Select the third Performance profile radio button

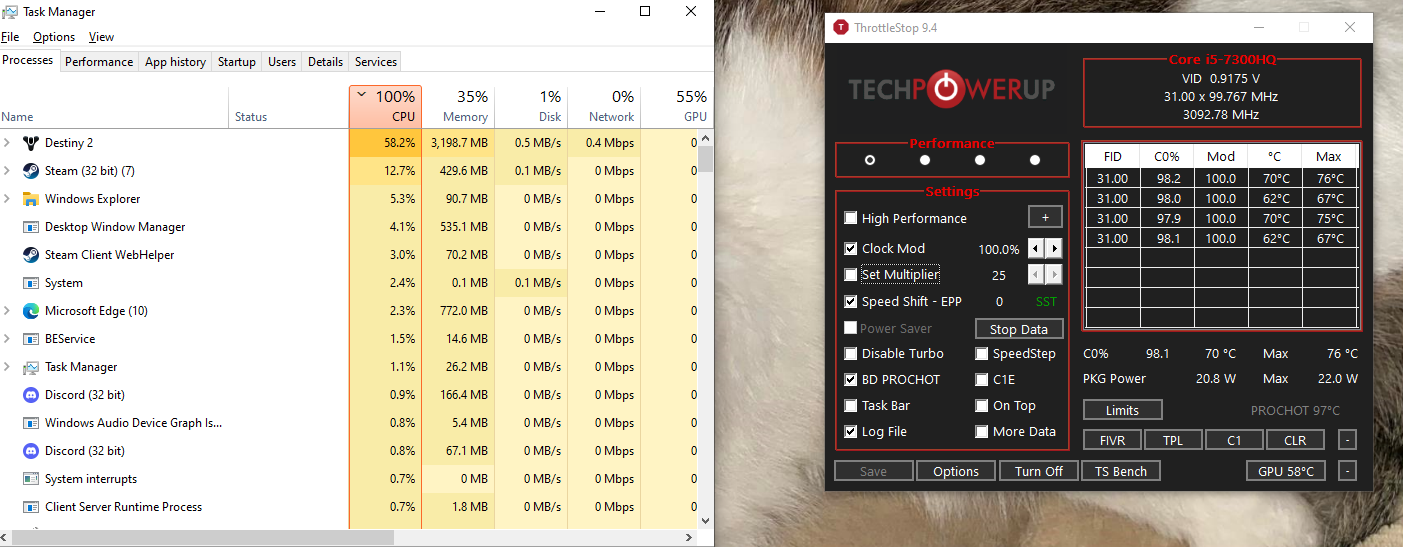pyautogui.click(x=980, y=160)
